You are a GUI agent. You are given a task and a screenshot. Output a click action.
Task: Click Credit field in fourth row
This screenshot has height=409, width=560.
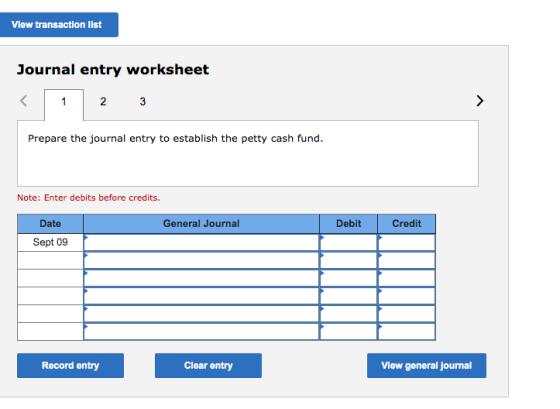click(x=406, y=296)
